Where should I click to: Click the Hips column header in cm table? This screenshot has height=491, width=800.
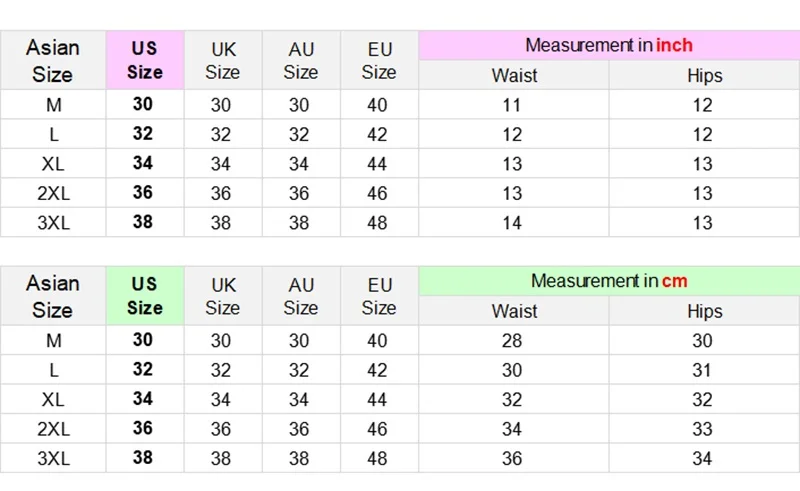704,311
